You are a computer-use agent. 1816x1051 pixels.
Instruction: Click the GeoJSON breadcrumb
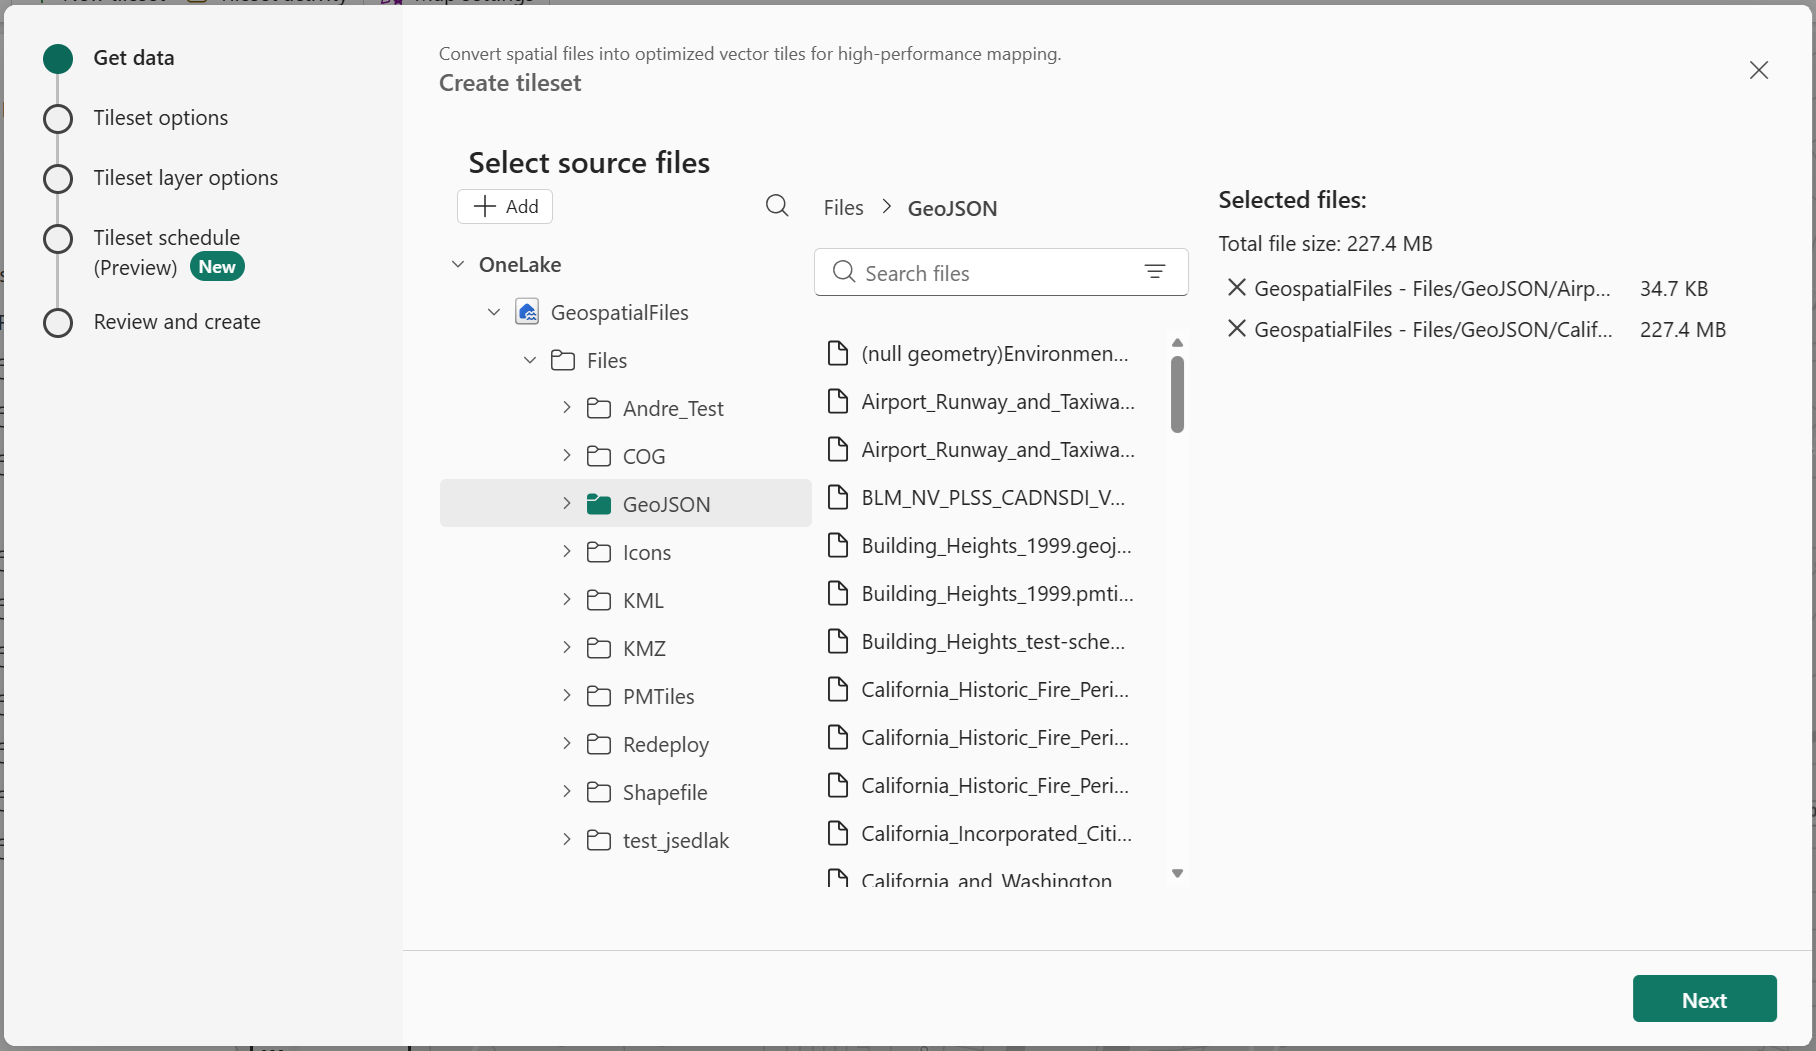click(x=952, y=208)
